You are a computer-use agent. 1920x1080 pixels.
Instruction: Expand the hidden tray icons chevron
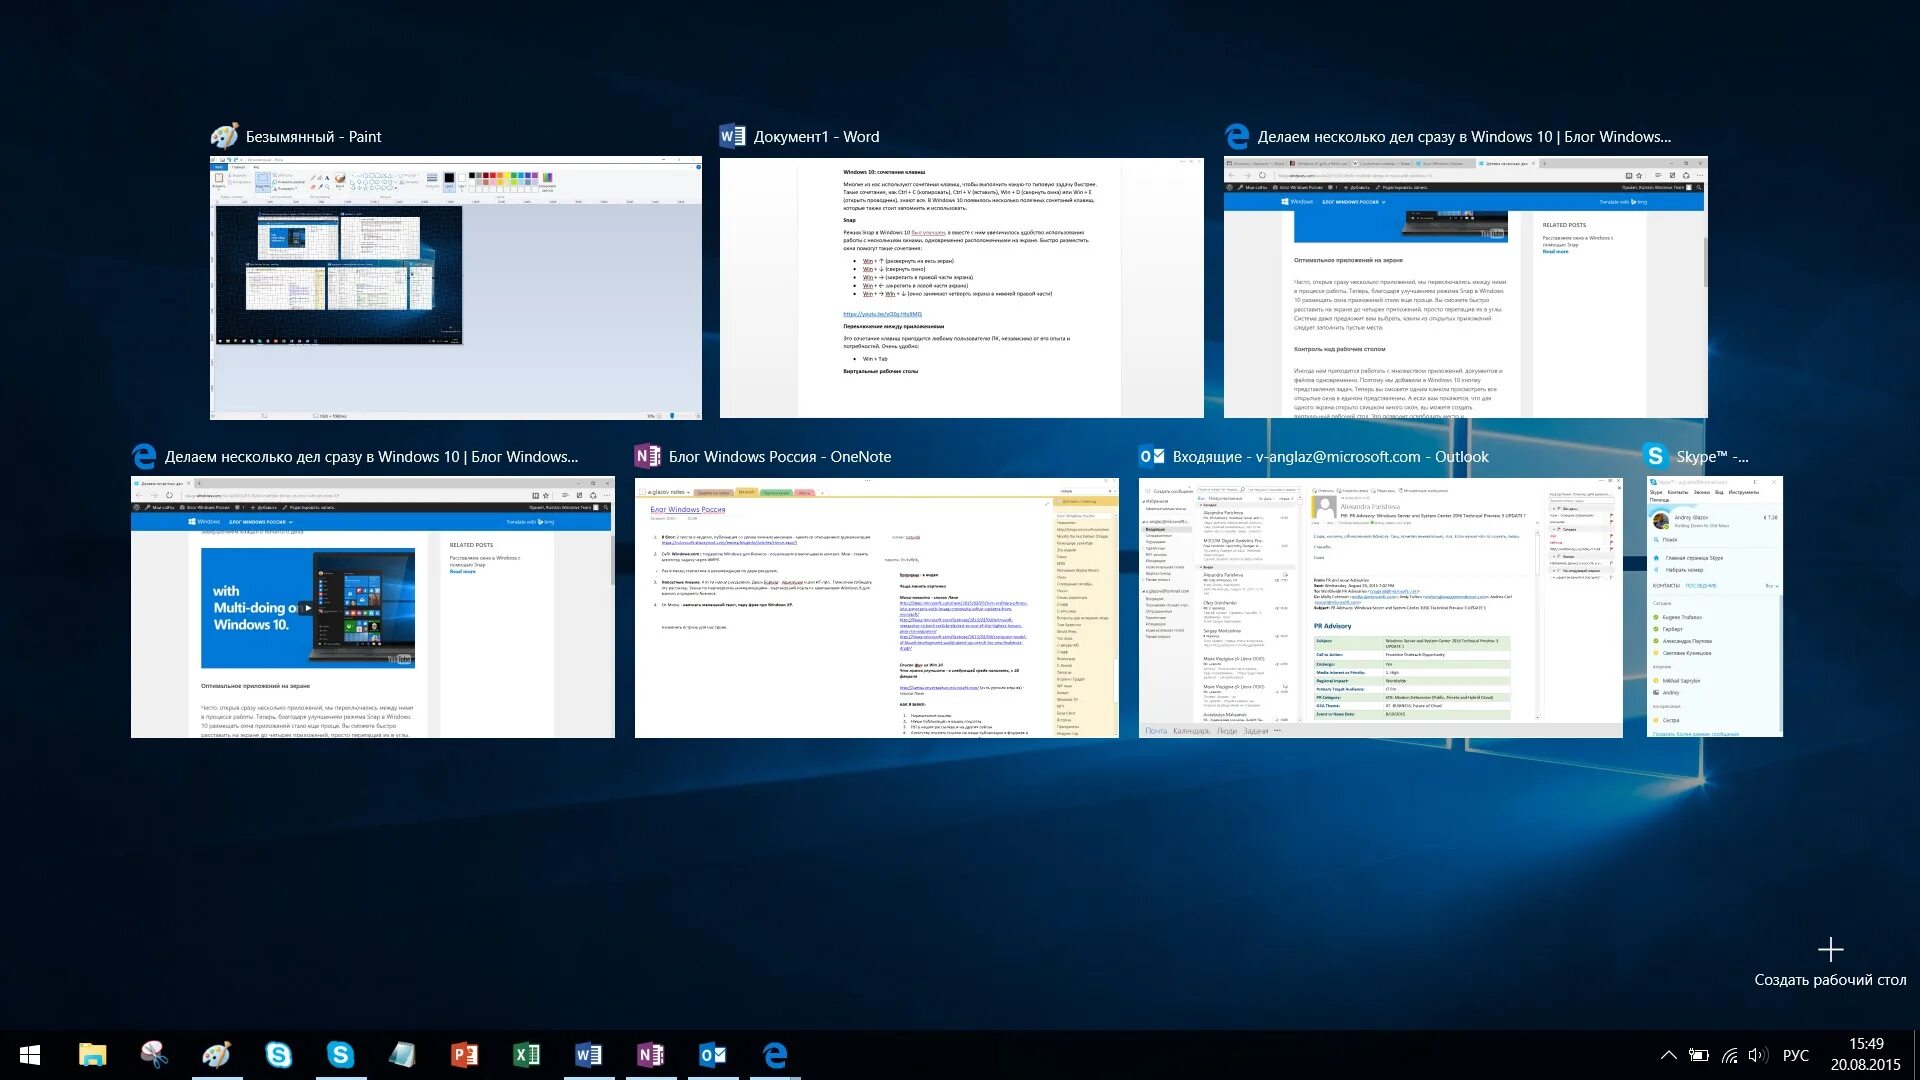pos(1668,1055)
